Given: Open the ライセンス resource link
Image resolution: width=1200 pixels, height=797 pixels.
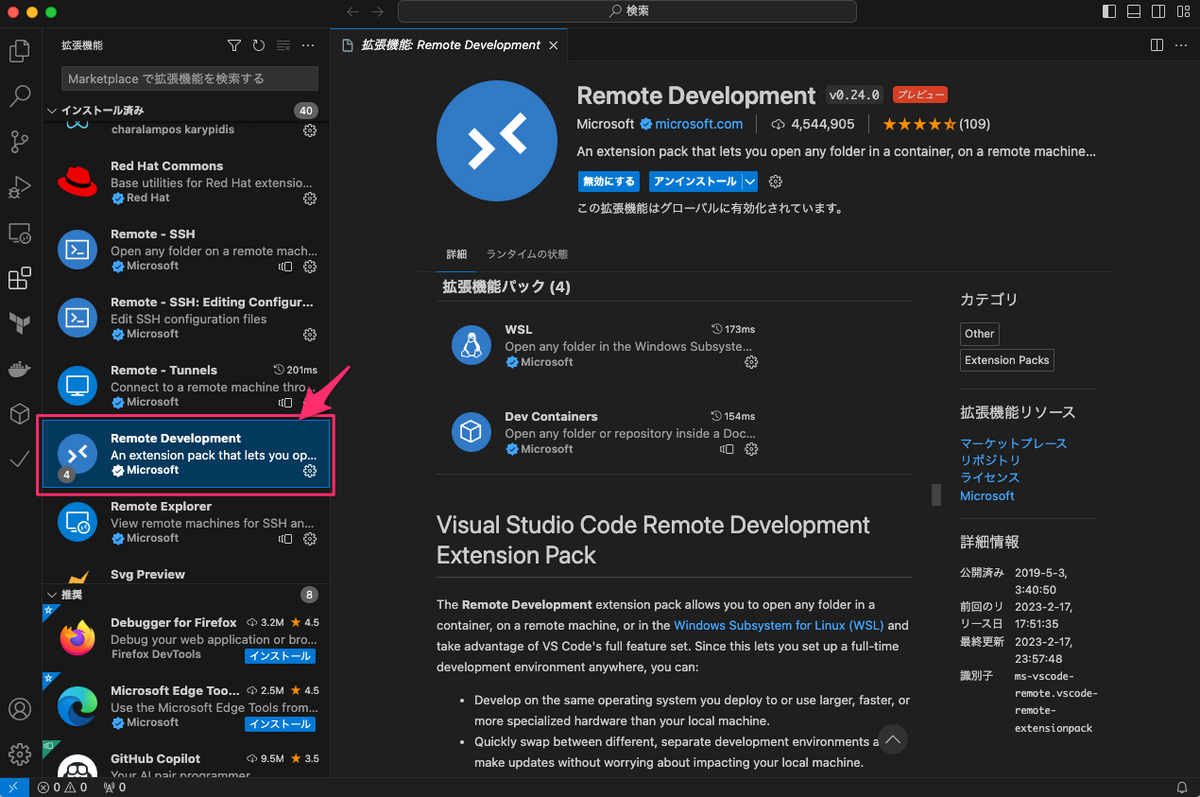Looking at the screenshot, I should [990, 478].
